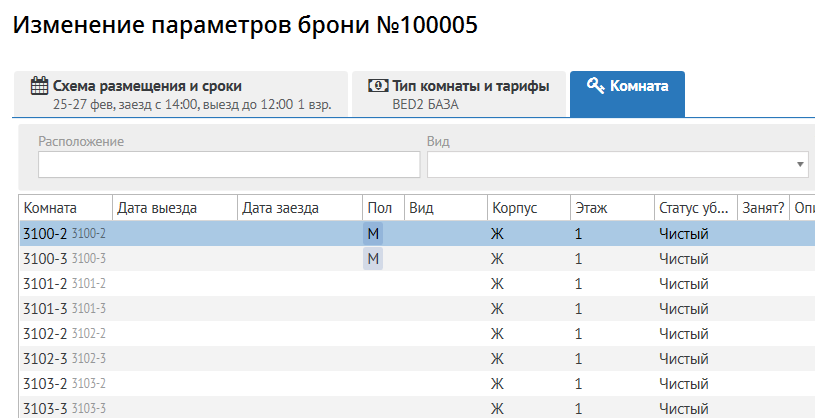The width and height of the screenshot is (815, 418).
Task: Click the Занят? column header
Action: pyautogui.click(x=762, y=208)
